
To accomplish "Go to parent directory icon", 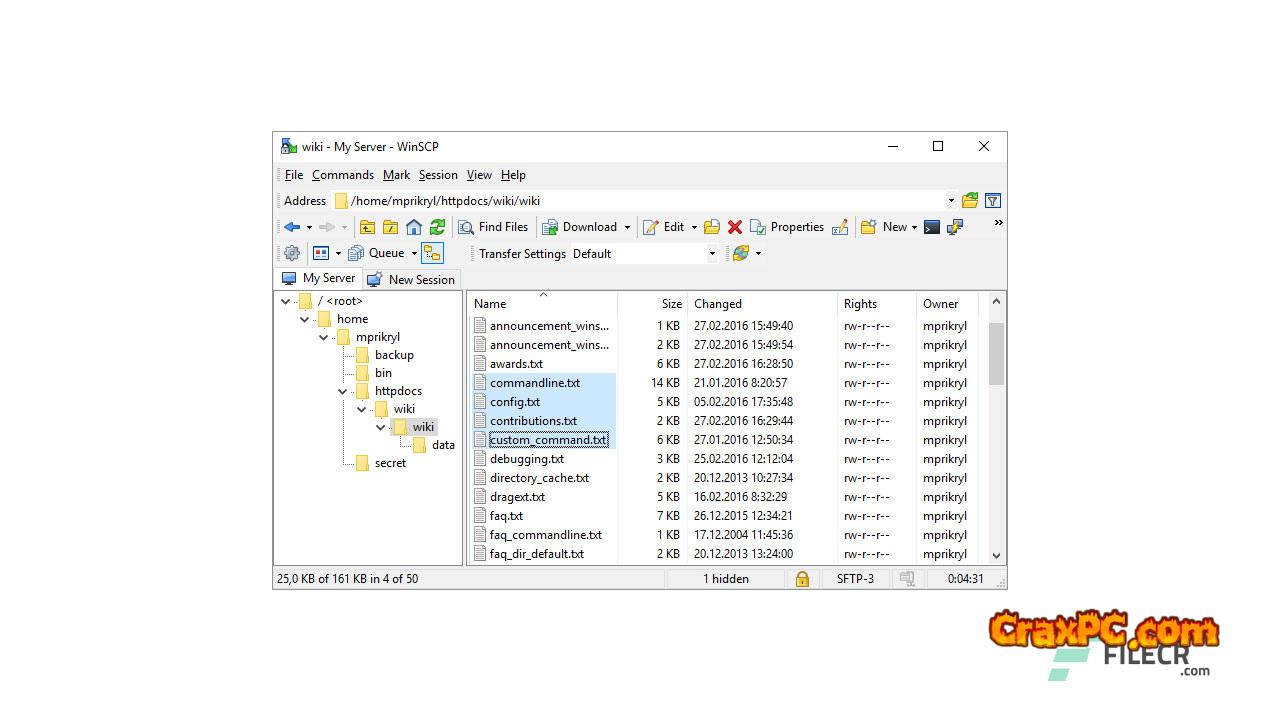I will [x=367, y=227].
